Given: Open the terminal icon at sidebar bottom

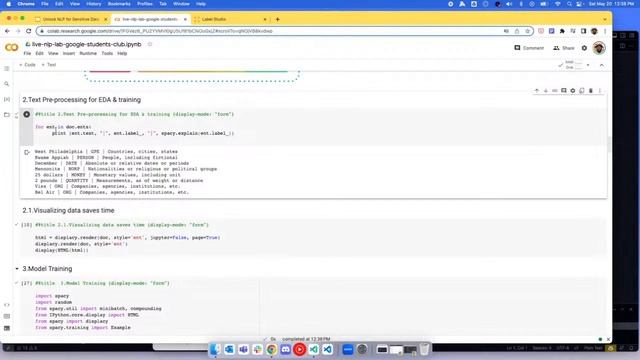Looking at the screenshot, I should coord(7,328).
